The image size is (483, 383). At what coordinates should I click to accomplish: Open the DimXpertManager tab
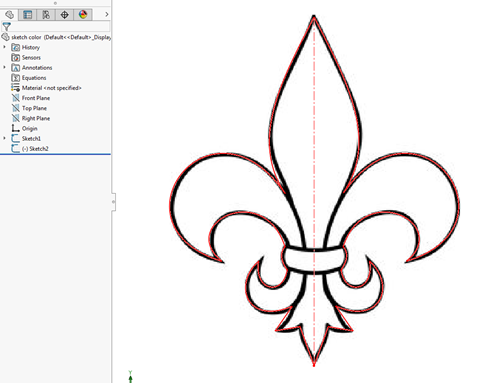[64, 15]
